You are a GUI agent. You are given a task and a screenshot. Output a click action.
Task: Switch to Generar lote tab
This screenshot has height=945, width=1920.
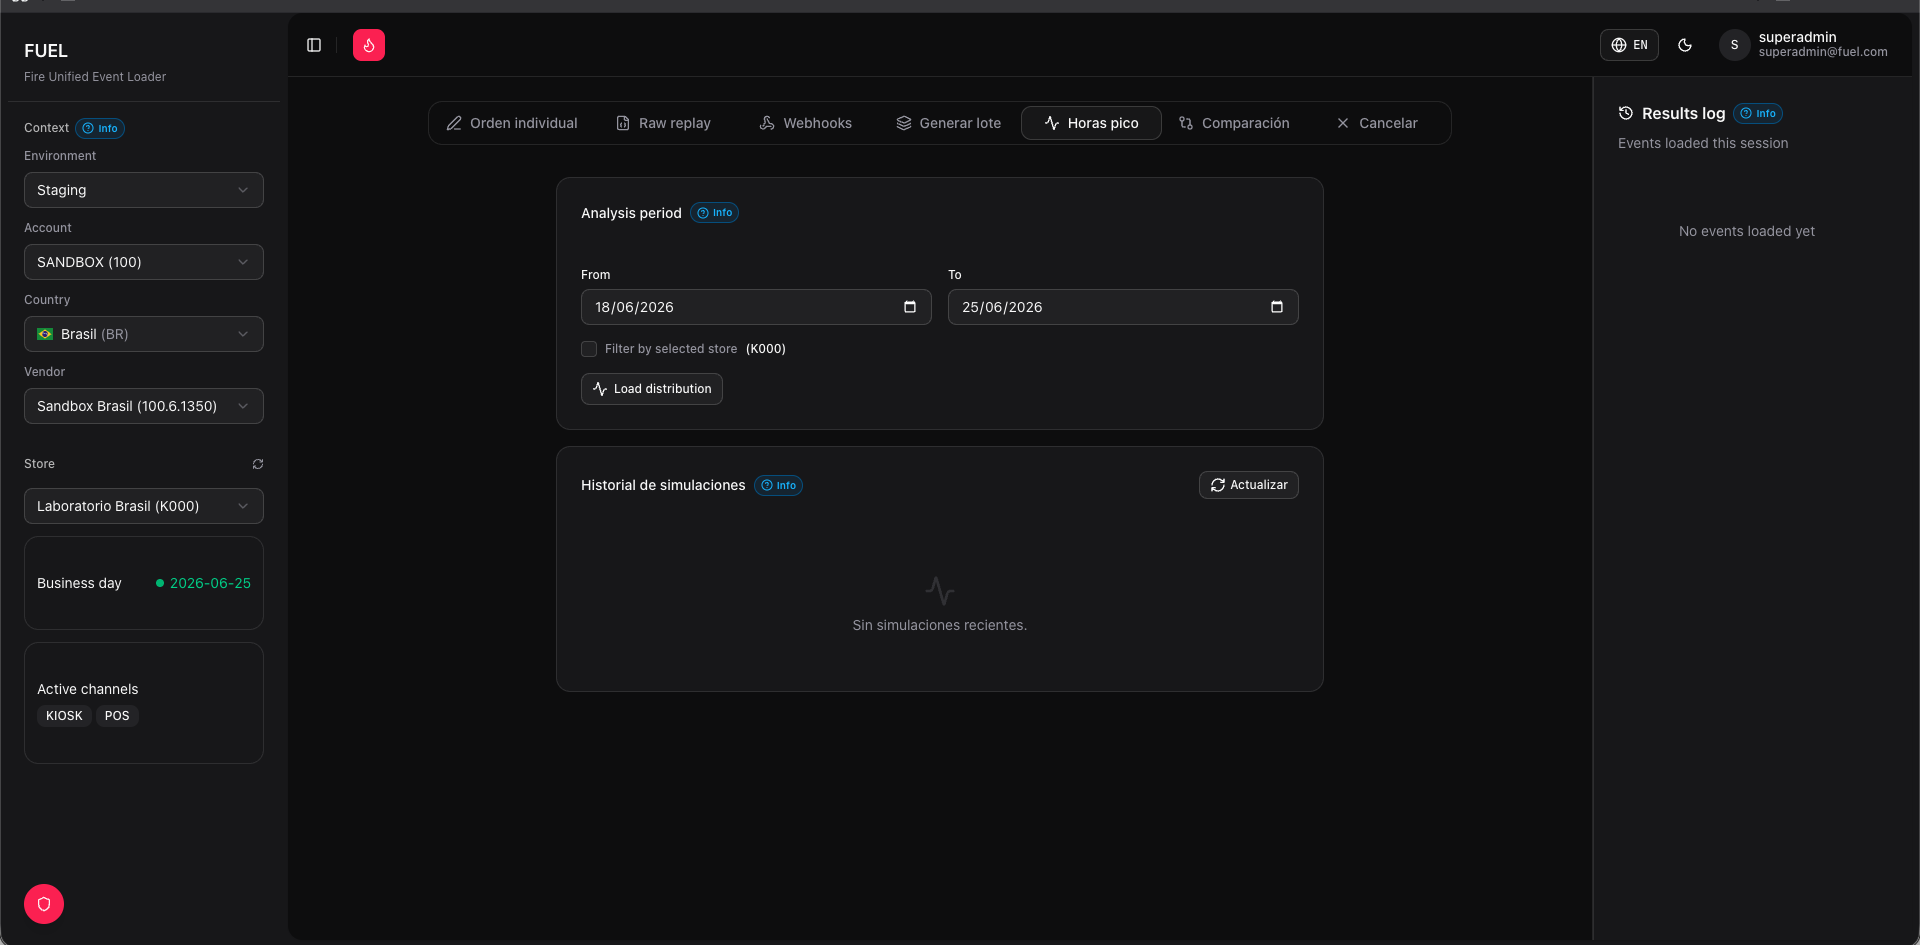(x=948, y=123)
